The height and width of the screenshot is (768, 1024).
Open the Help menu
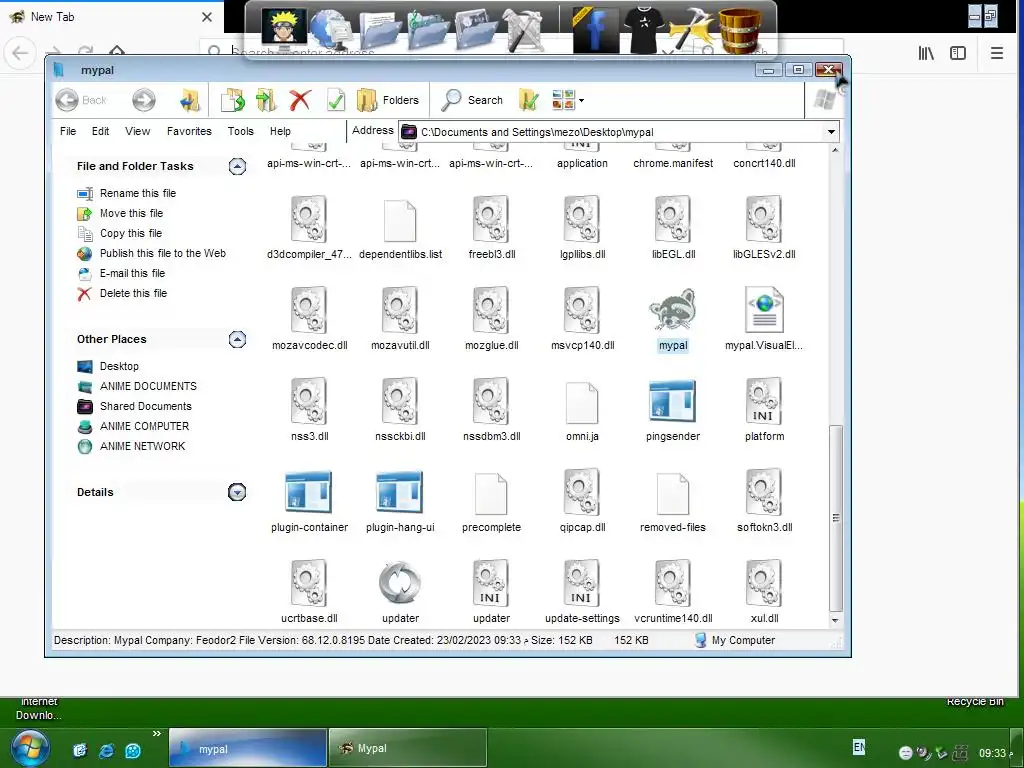point(280,131)
